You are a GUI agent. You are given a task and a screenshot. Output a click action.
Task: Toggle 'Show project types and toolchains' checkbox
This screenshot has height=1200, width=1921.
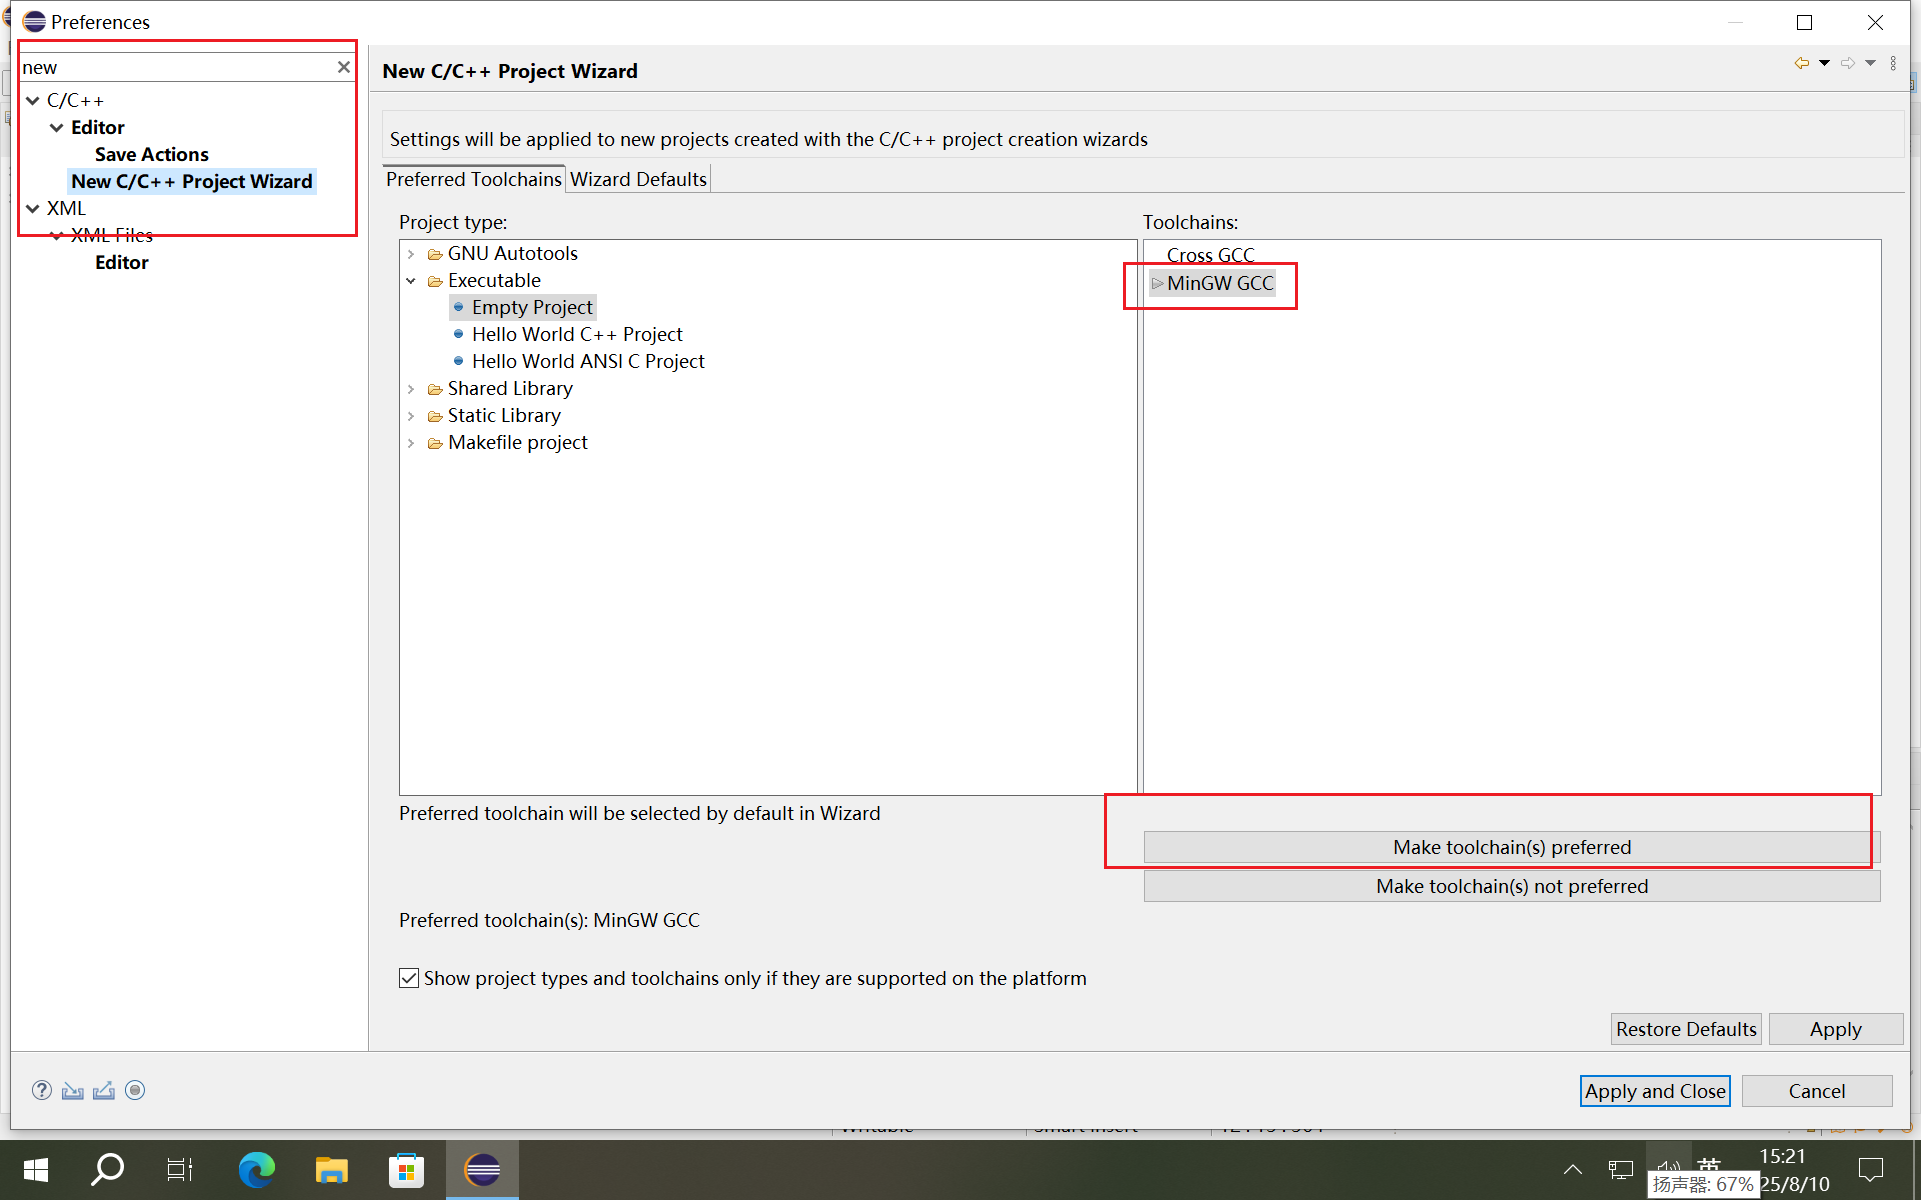(x=409, y=978)
